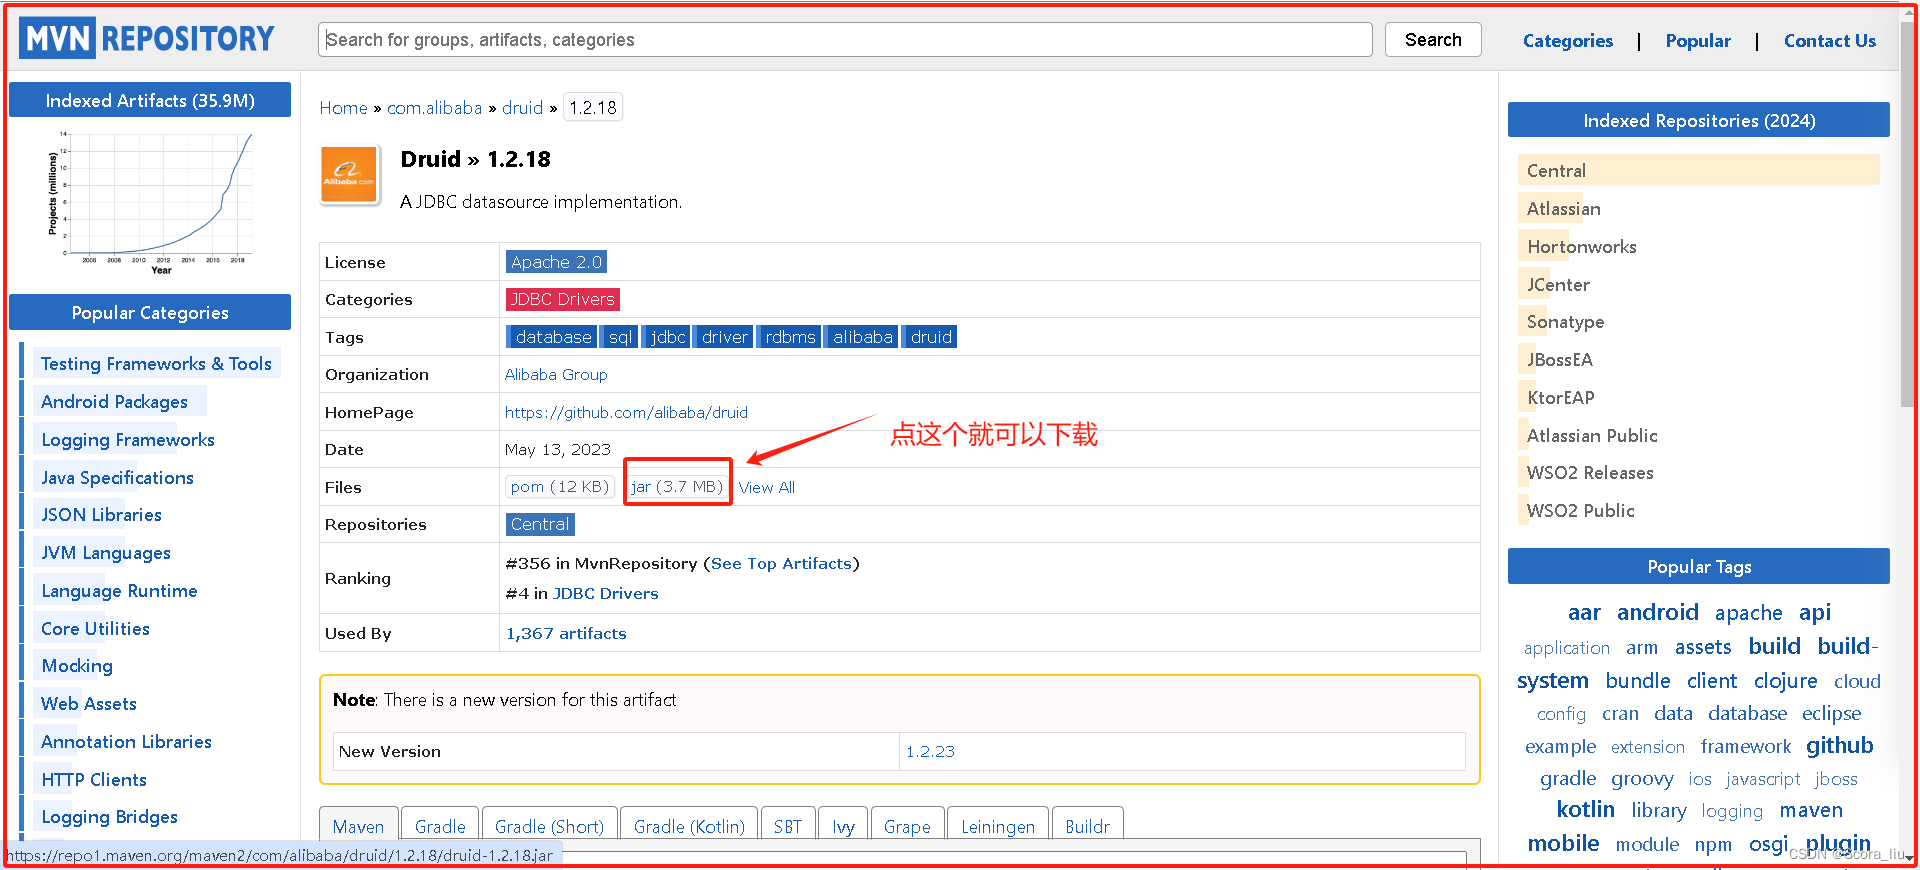
Task: Open Popular in top navigation
Action: point(1697,41)
